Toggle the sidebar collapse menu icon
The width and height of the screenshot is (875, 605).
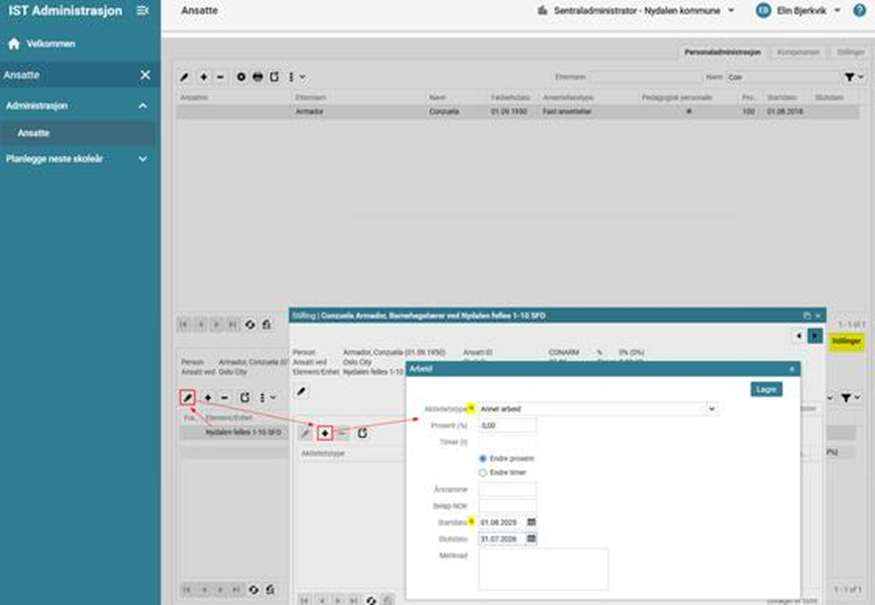[x=142, y=10]
